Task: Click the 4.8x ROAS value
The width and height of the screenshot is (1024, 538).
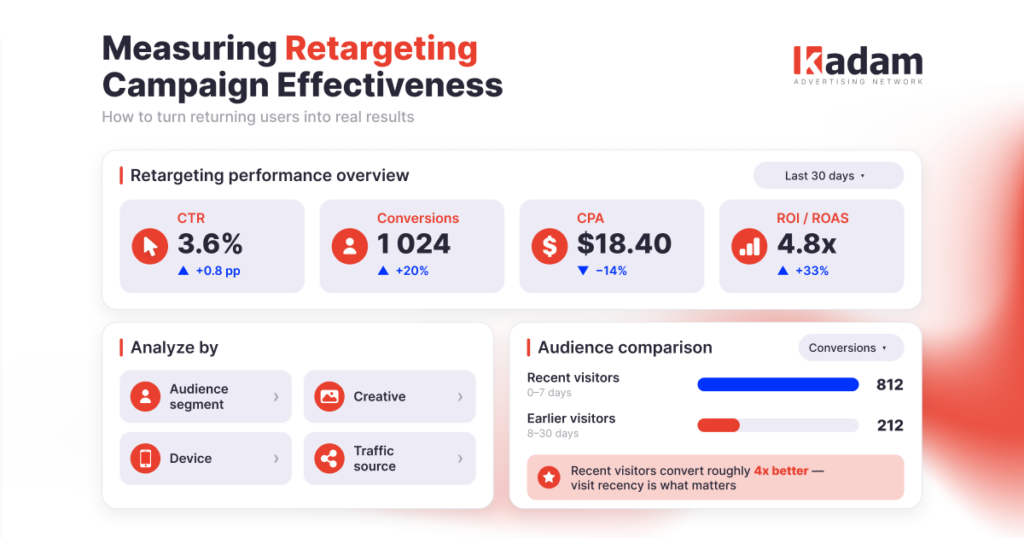Action: [807, 244]
